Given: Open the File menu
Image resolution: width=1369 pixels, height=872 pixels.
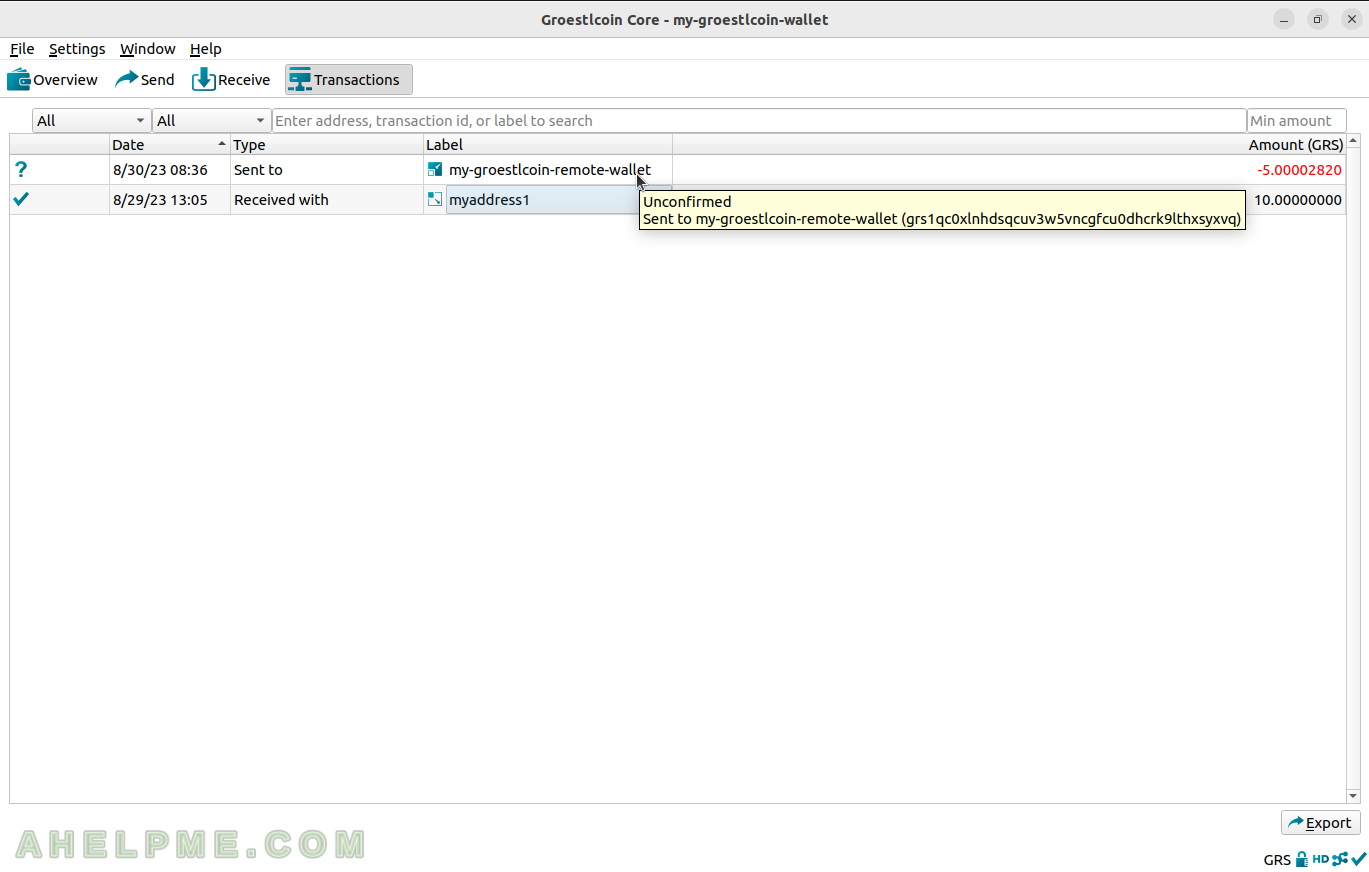Looking at the screenshot, I should point(22,49).
